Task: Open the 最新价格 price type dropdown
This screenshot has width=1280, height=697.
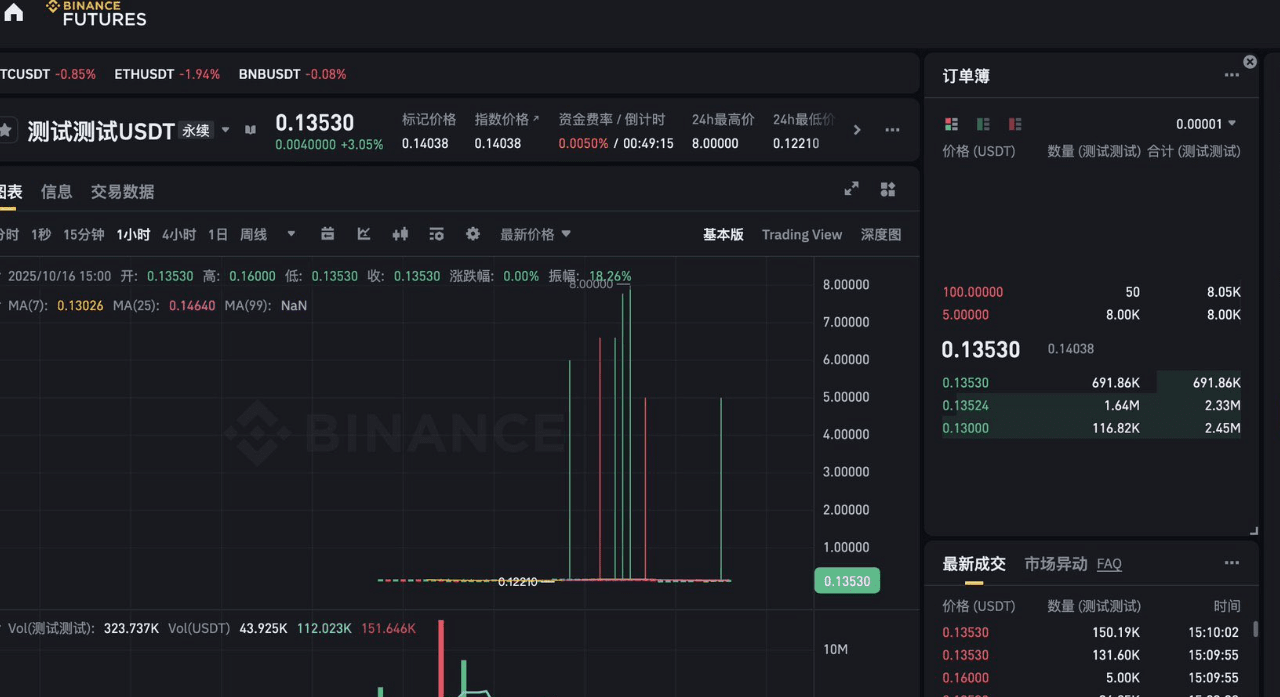Action: click(x=536, y=234)
